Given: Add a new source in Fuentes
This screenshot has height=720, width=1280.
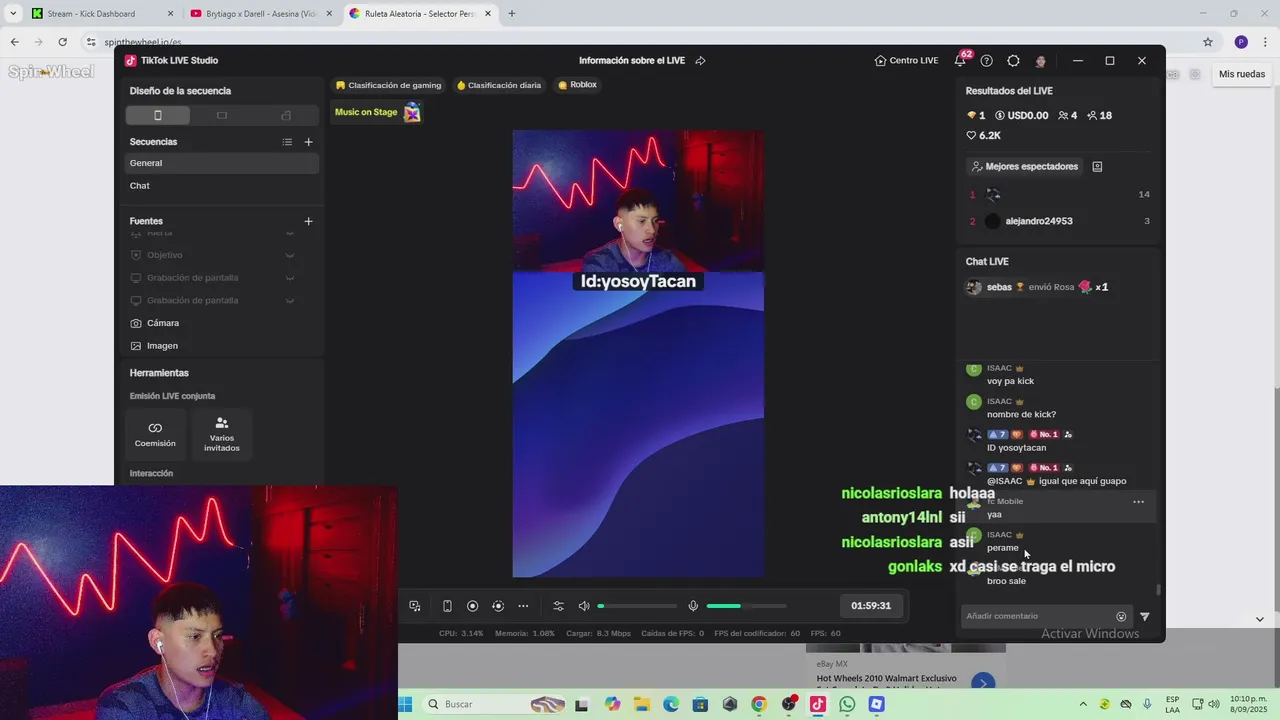Looking at the screenshot, I should (x=308, y=221).
